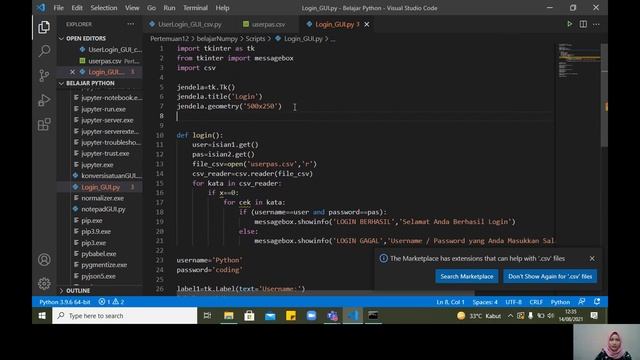This screenshot has height=360, width=640.
Task: Click Don't Show Again for .csv files
Action: point(550,276)
